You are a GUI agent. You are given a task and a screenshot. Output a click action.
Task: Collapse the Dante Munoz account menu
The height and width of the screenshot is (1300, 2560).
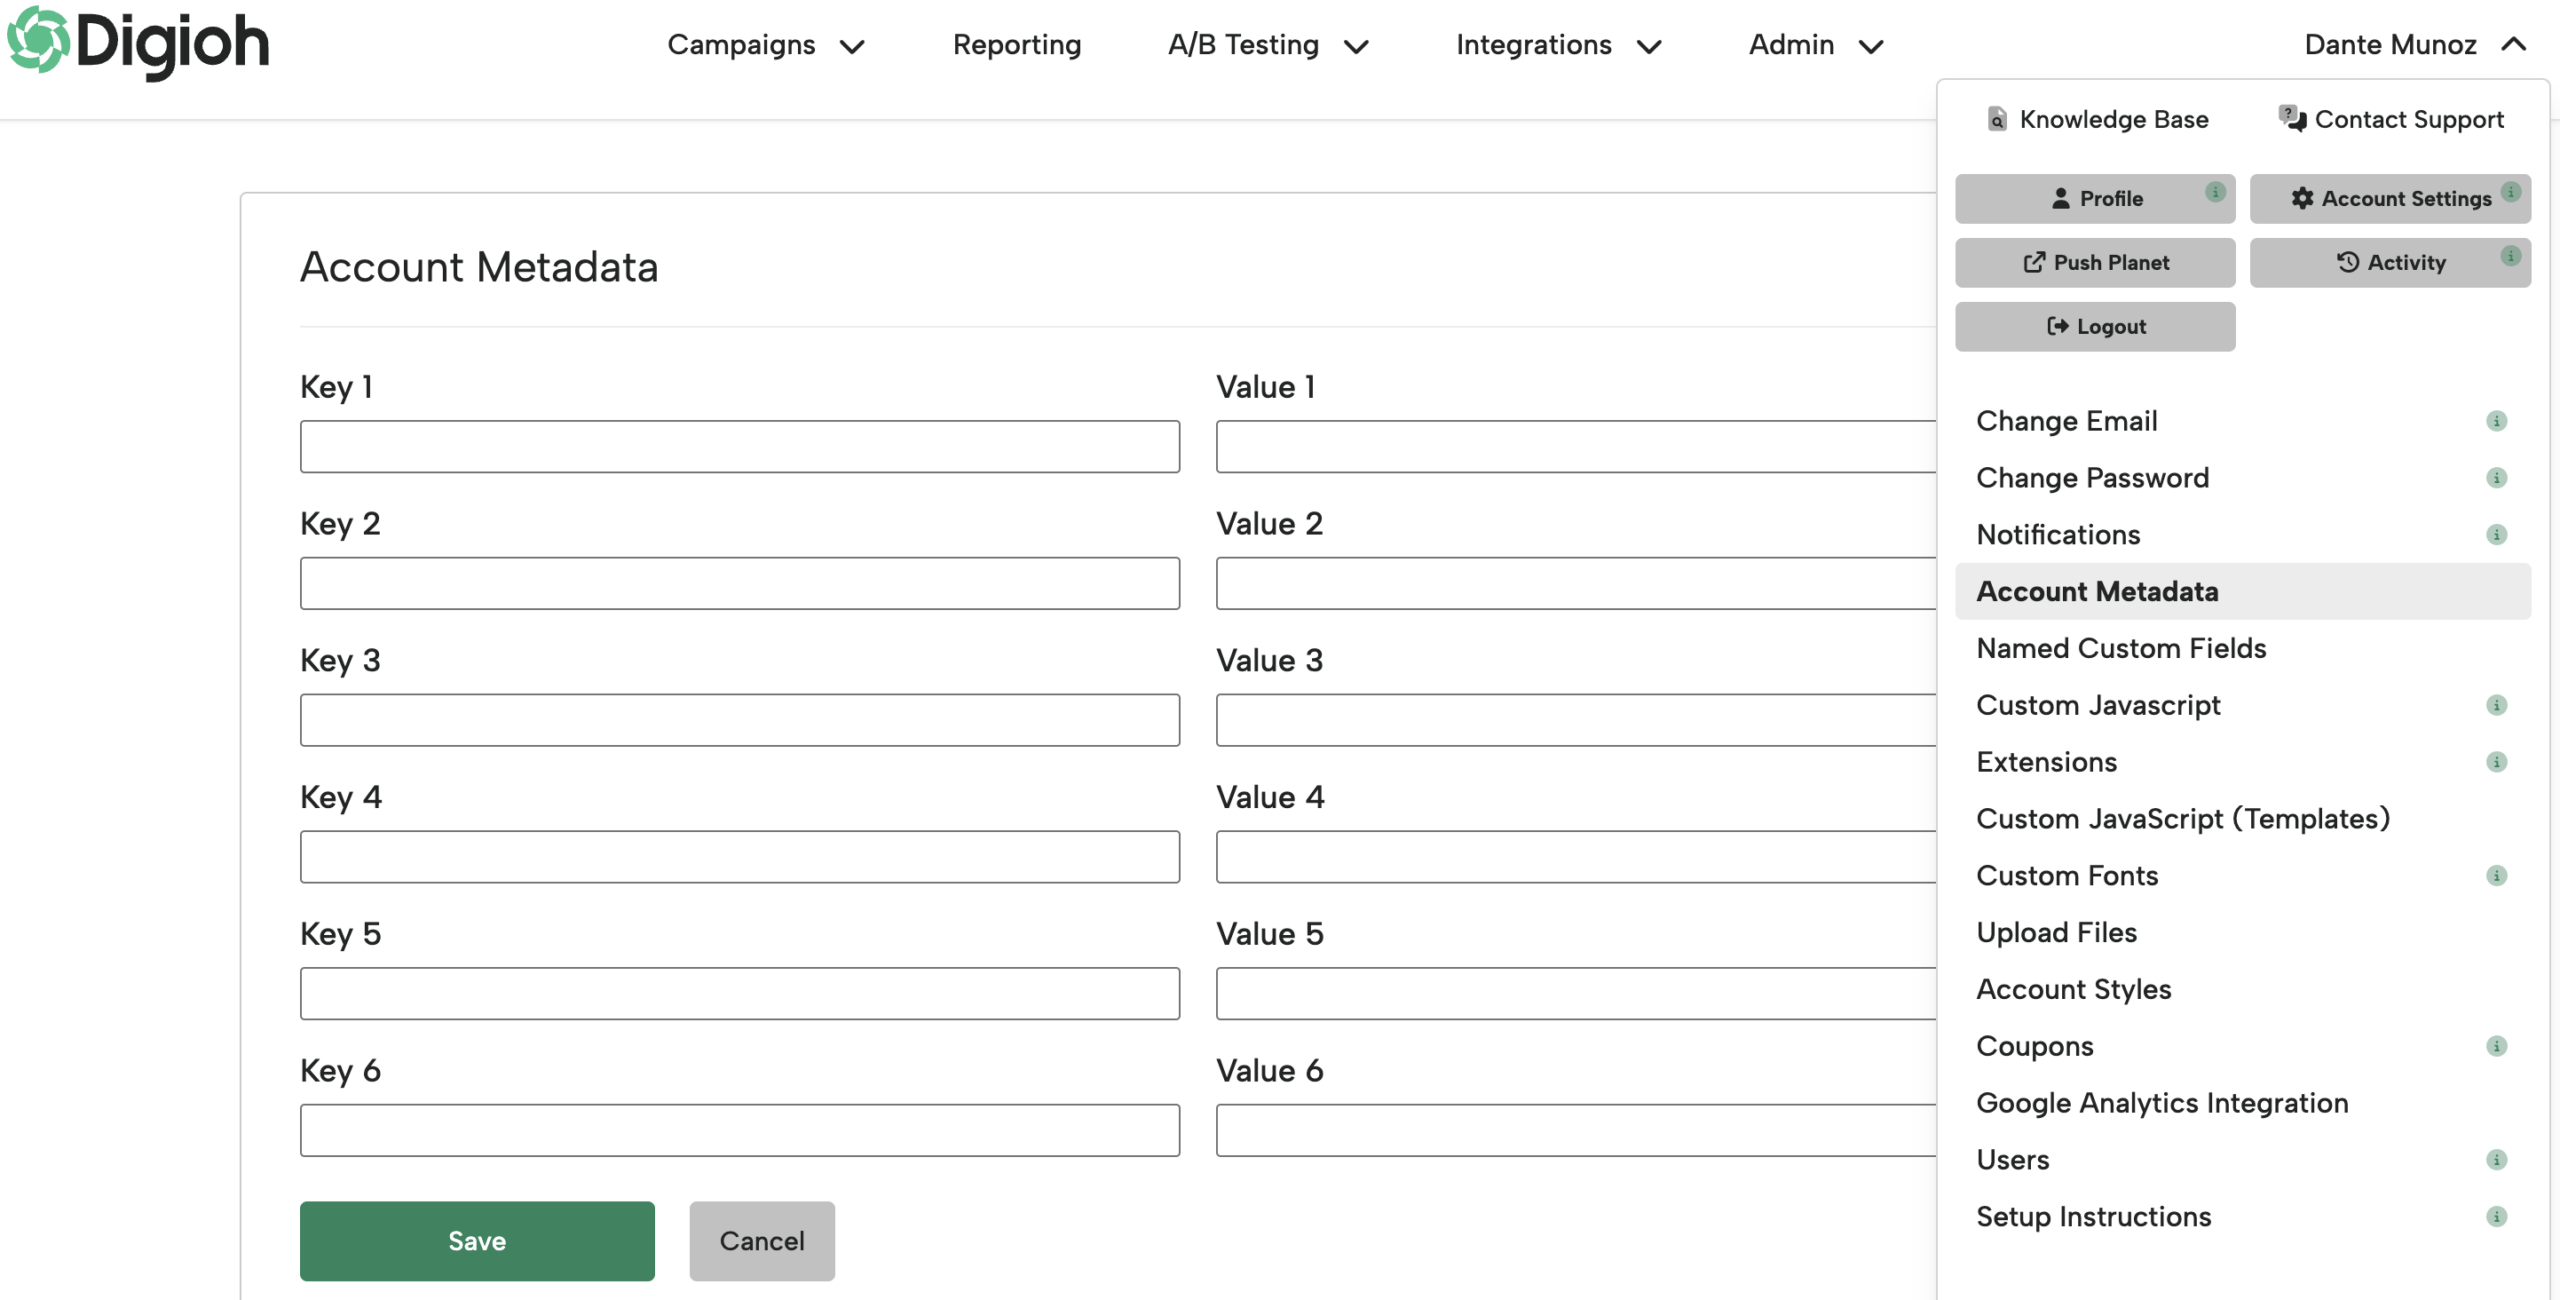coord(2515,44)
